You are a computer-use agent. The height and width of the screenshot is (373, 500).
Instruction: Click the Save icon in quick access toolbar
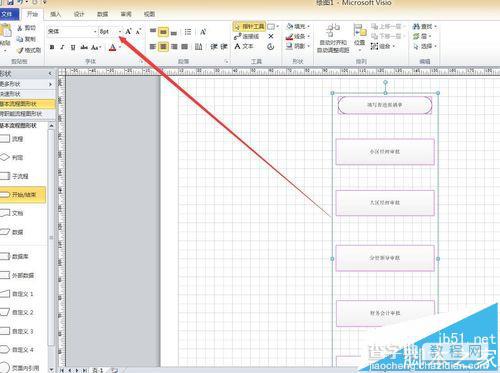[10, 3]
